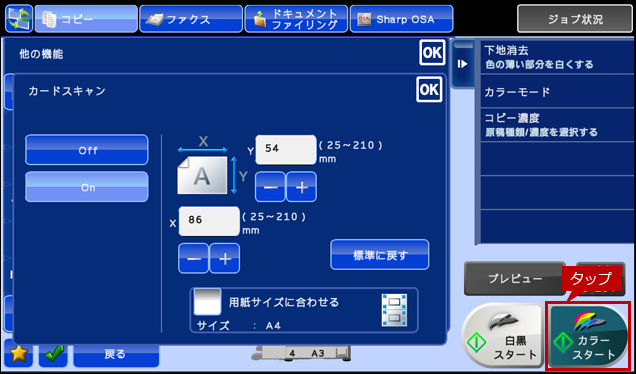The height and width of the screenshot is (374, 636).
Task: Start a color copy with カラースタート
Action: coord(588,336)
